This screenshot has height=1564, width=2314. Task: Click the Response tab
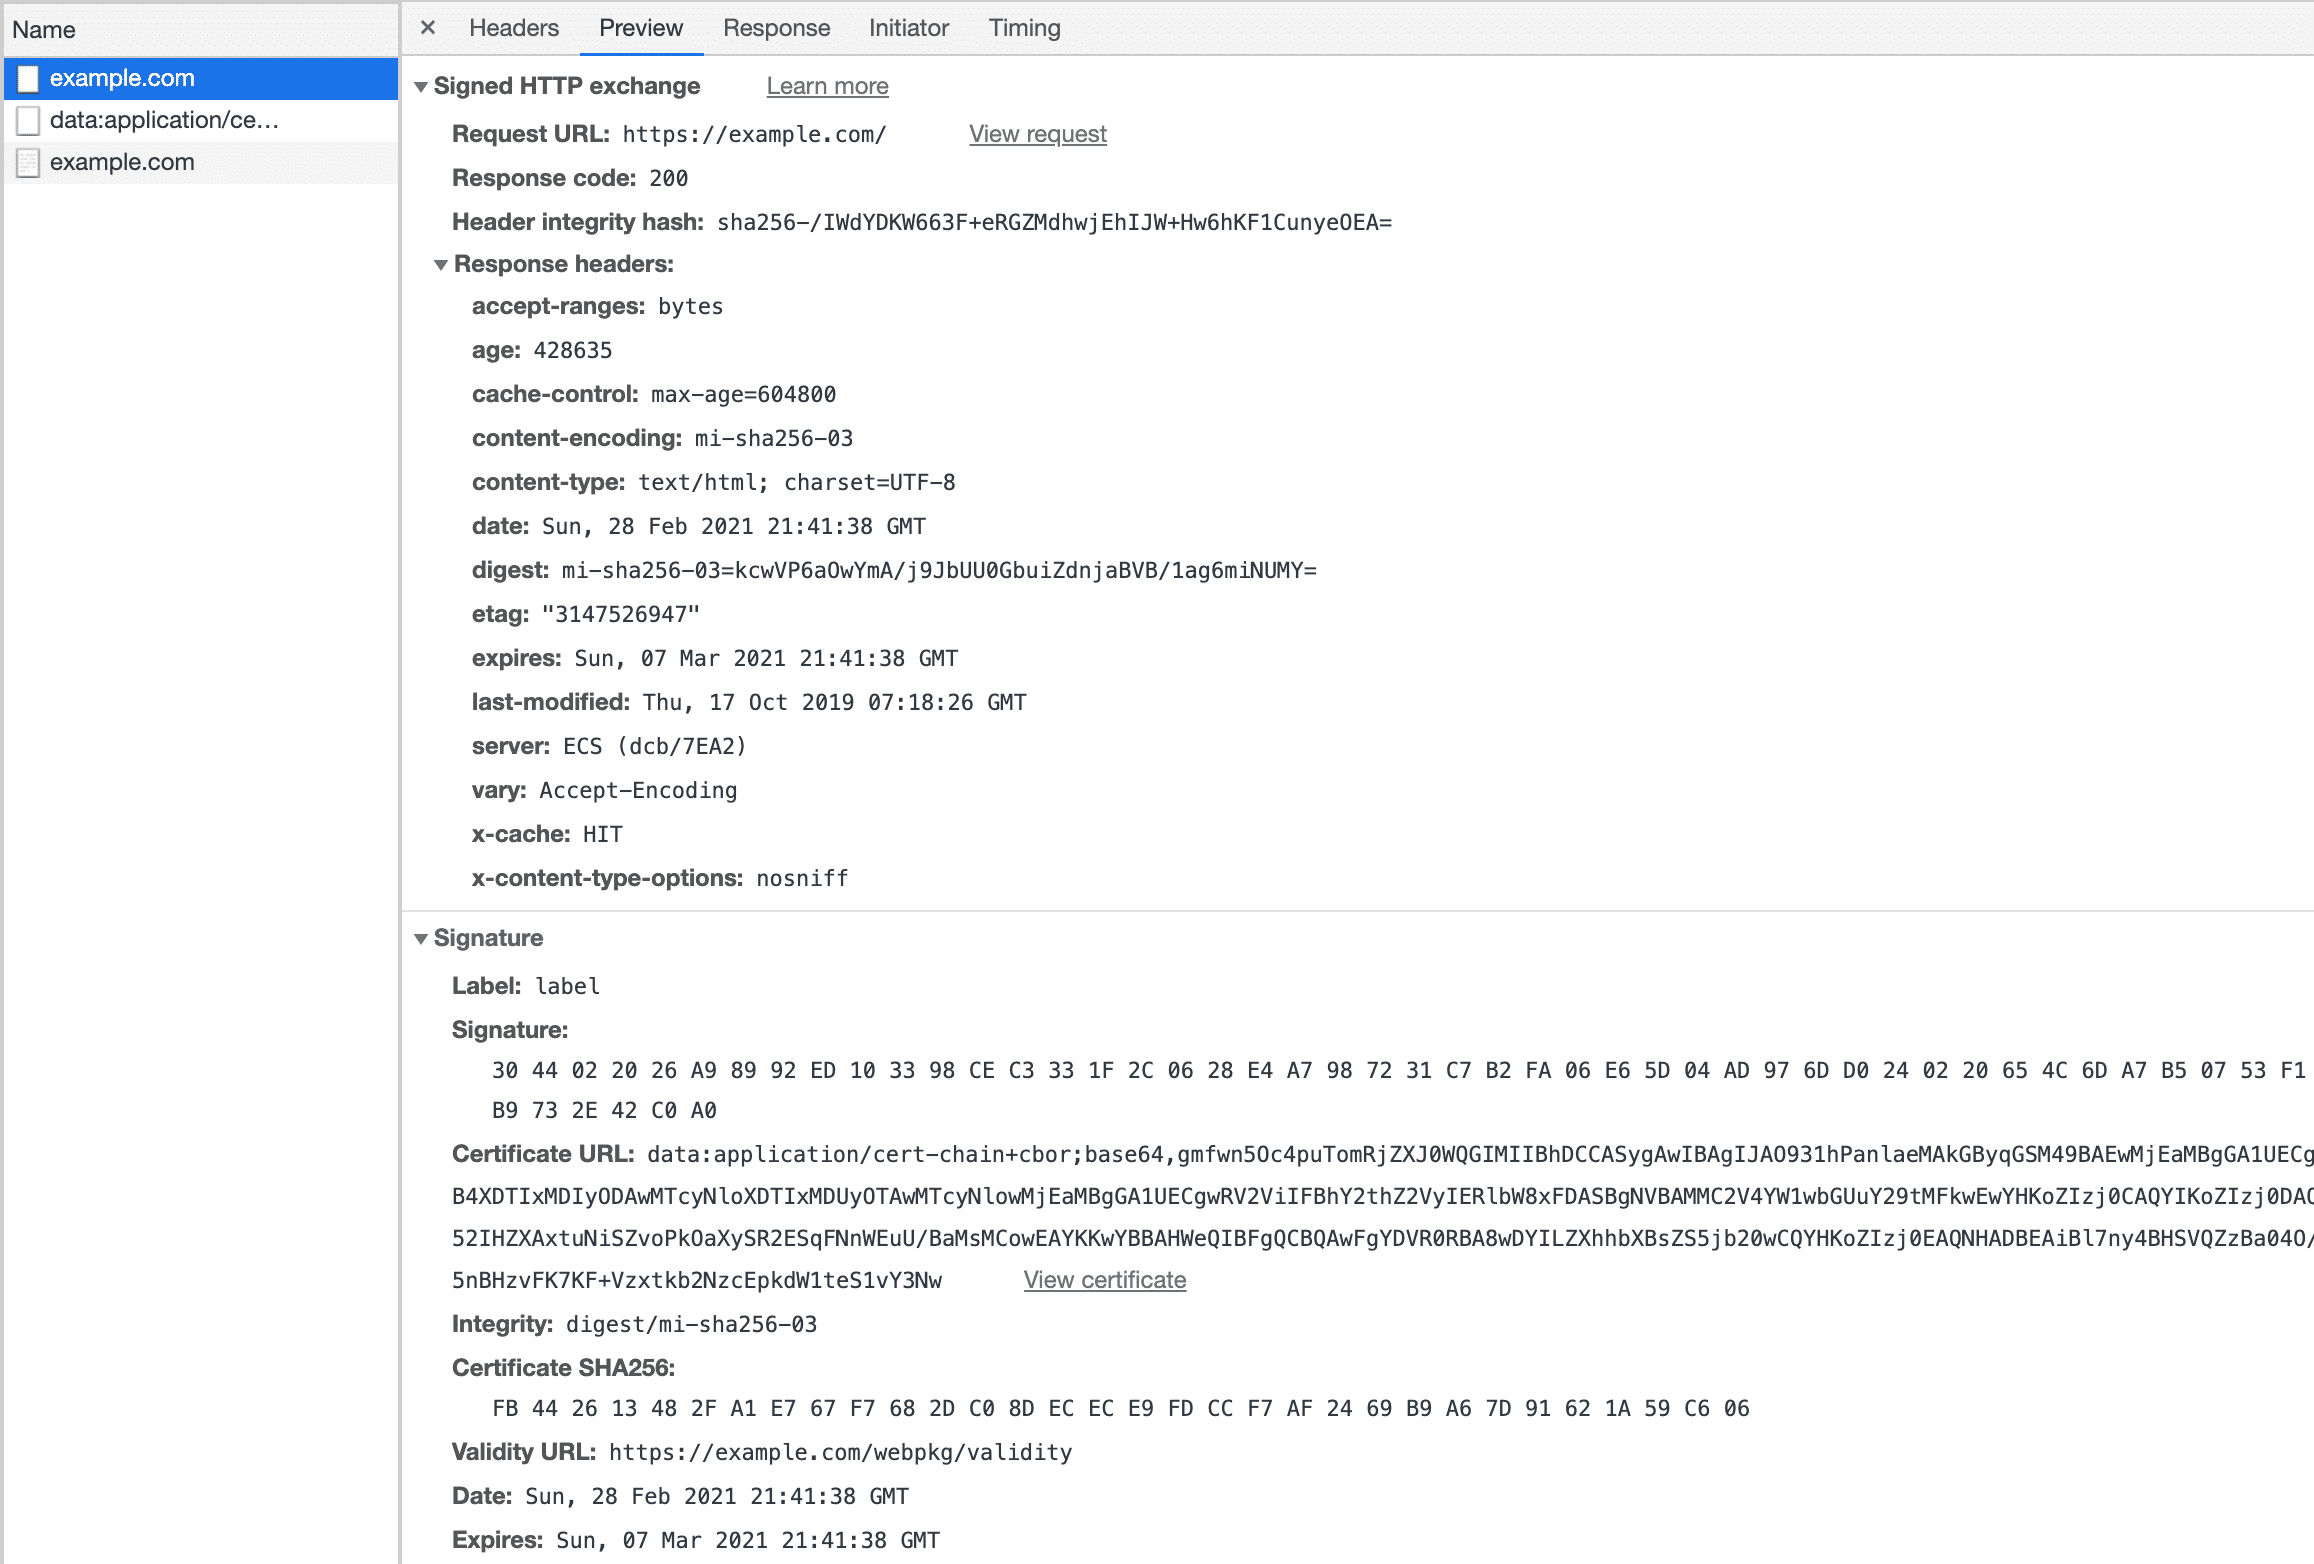pyautogui.click(x=775, y=26)
